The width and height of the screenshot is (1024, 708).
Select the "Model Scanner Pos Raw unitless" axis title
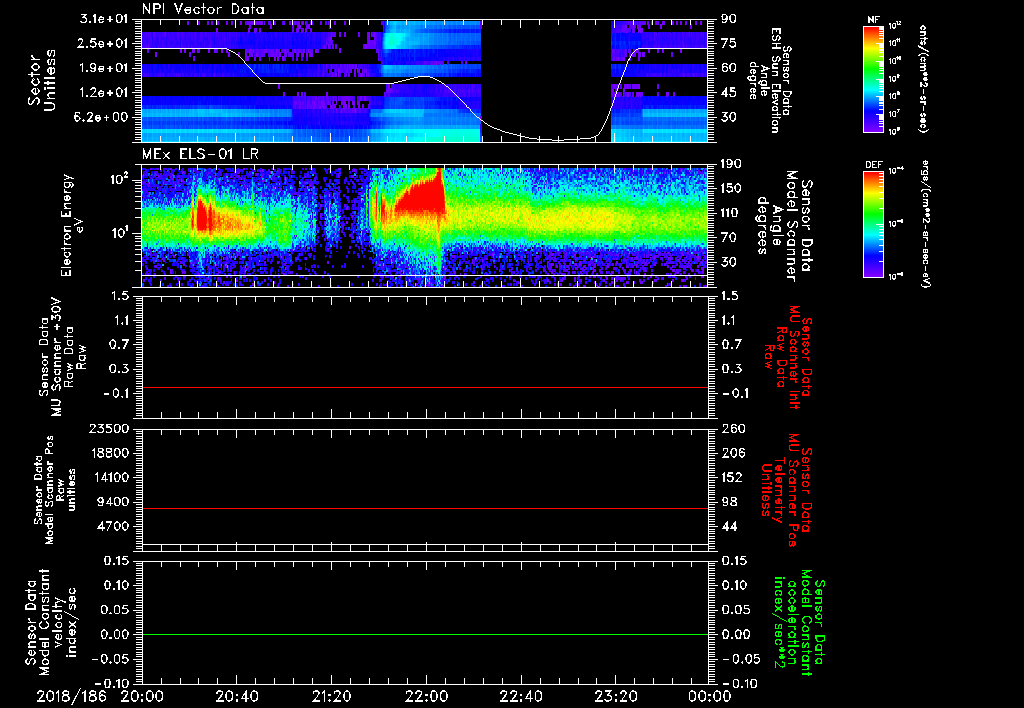point(55,490)
